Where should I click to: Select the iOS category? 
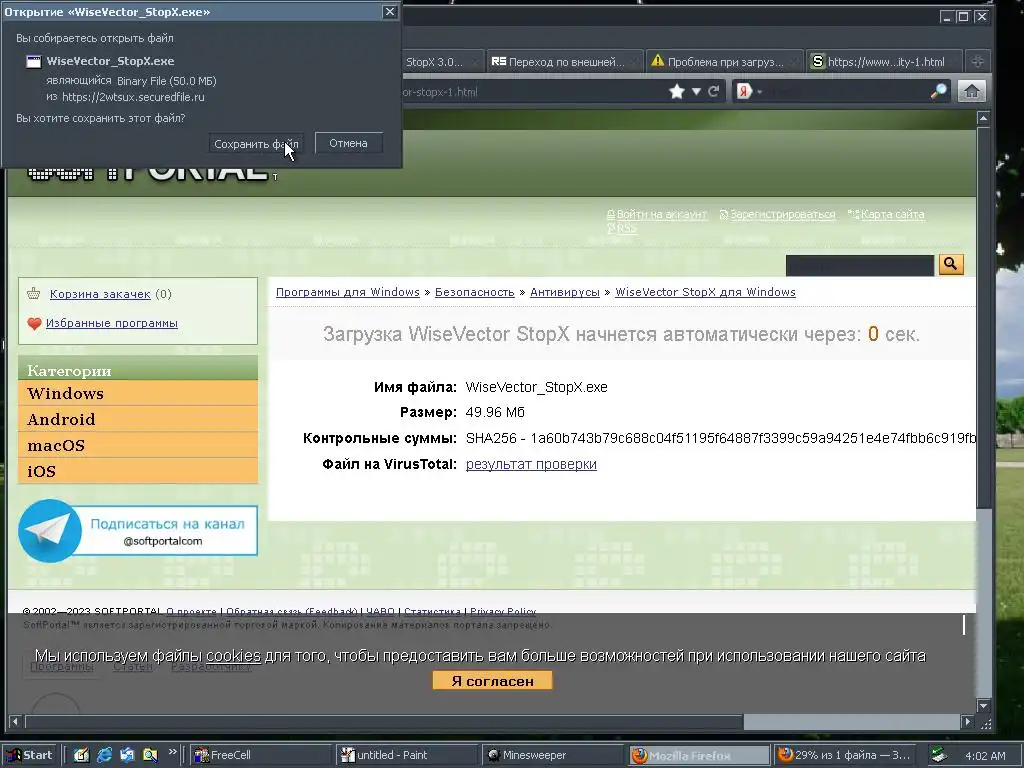(138, 471)
